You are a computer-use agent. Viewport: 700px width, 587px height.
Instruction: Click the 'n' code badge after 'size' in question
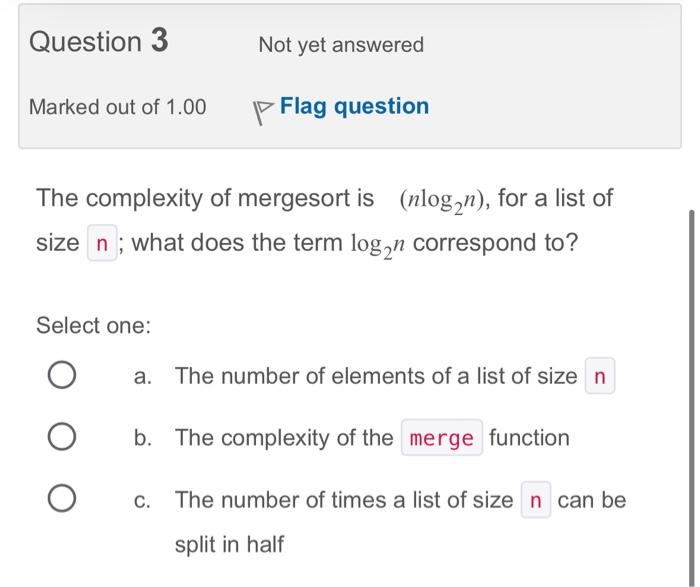pyautogui.click(x=102, y=243)
